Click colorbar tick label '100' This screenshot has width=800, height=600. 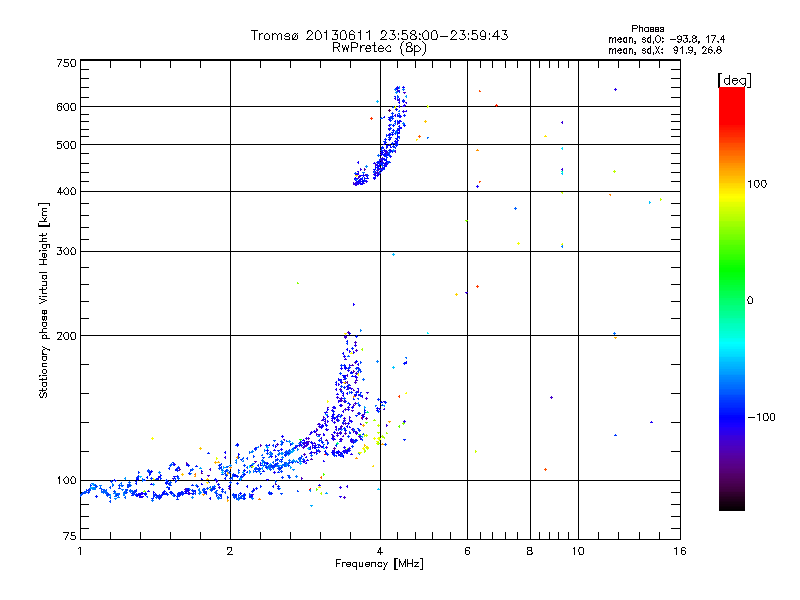tap(757, 184)
